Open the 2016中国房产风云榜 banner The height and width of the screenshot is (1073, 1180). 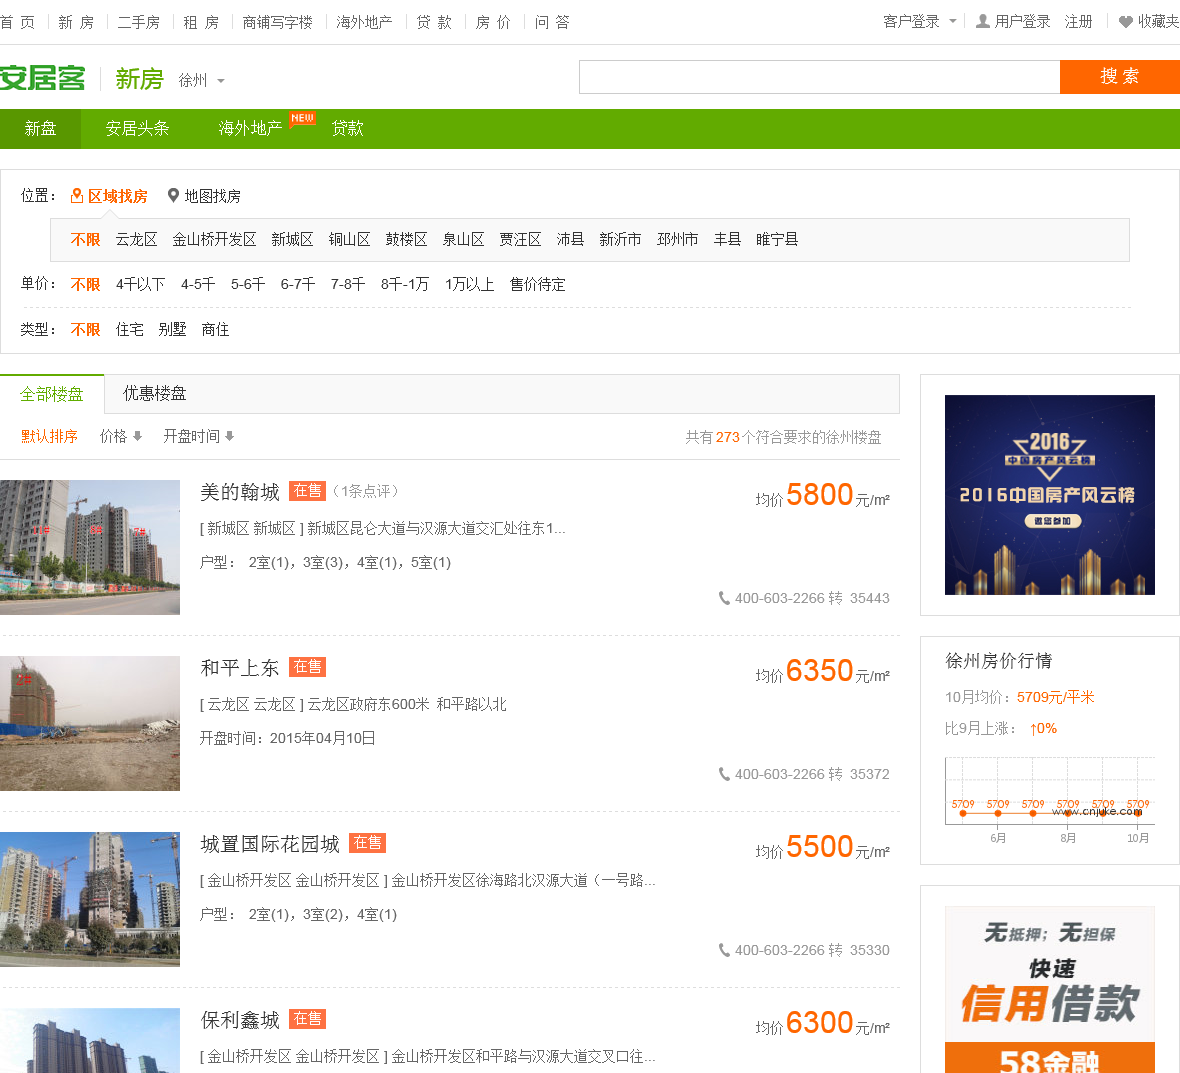[x=1050, y=495]
